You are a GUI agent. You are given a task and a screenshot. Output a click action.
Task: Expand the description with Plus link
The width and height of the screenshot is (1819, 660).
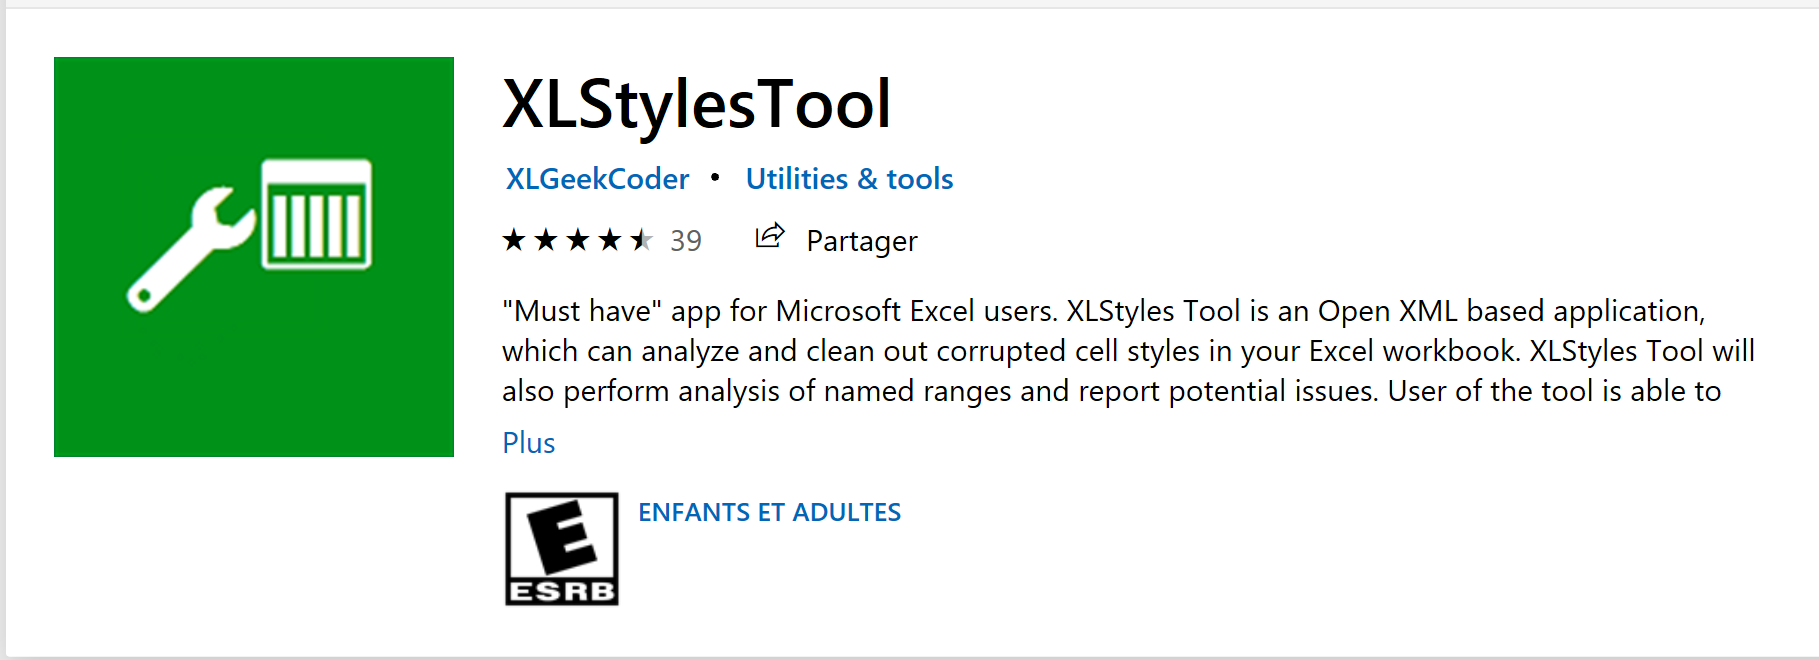[x=528, y=443]
